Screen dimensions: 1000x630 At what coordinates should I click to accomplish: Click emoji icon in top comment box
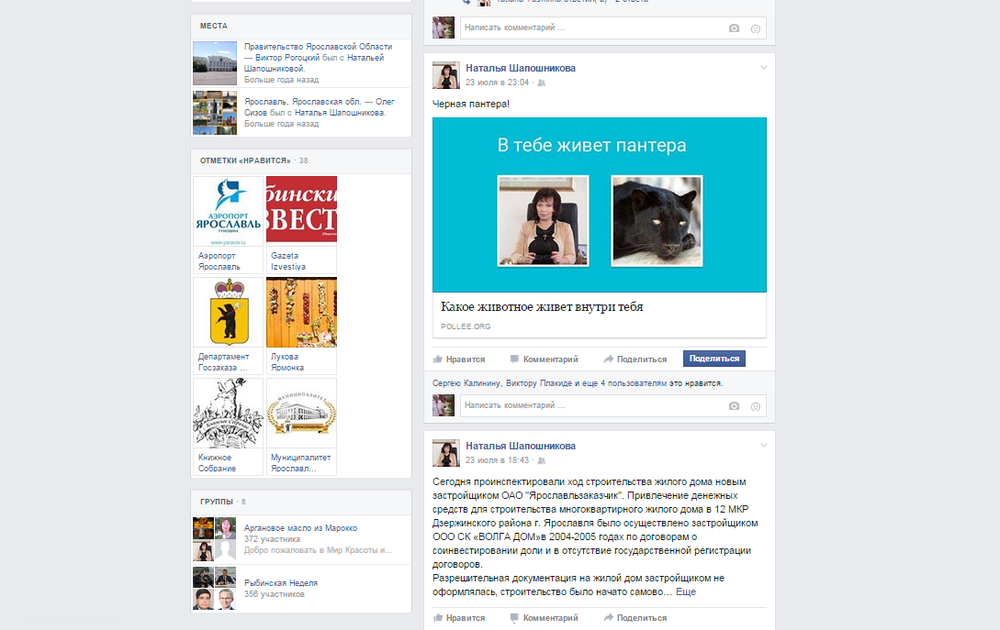pyautogui.click(x=755, y=28)
